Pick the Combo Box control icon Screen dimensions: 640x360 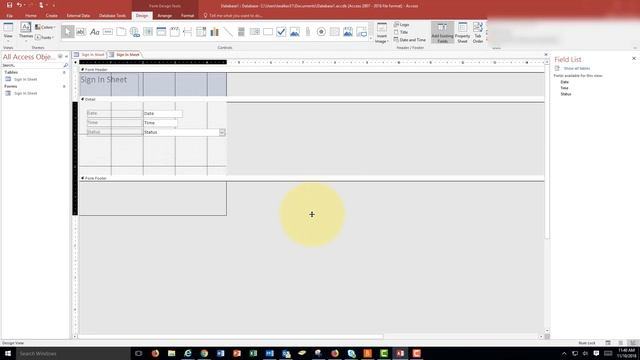[201, 32]
